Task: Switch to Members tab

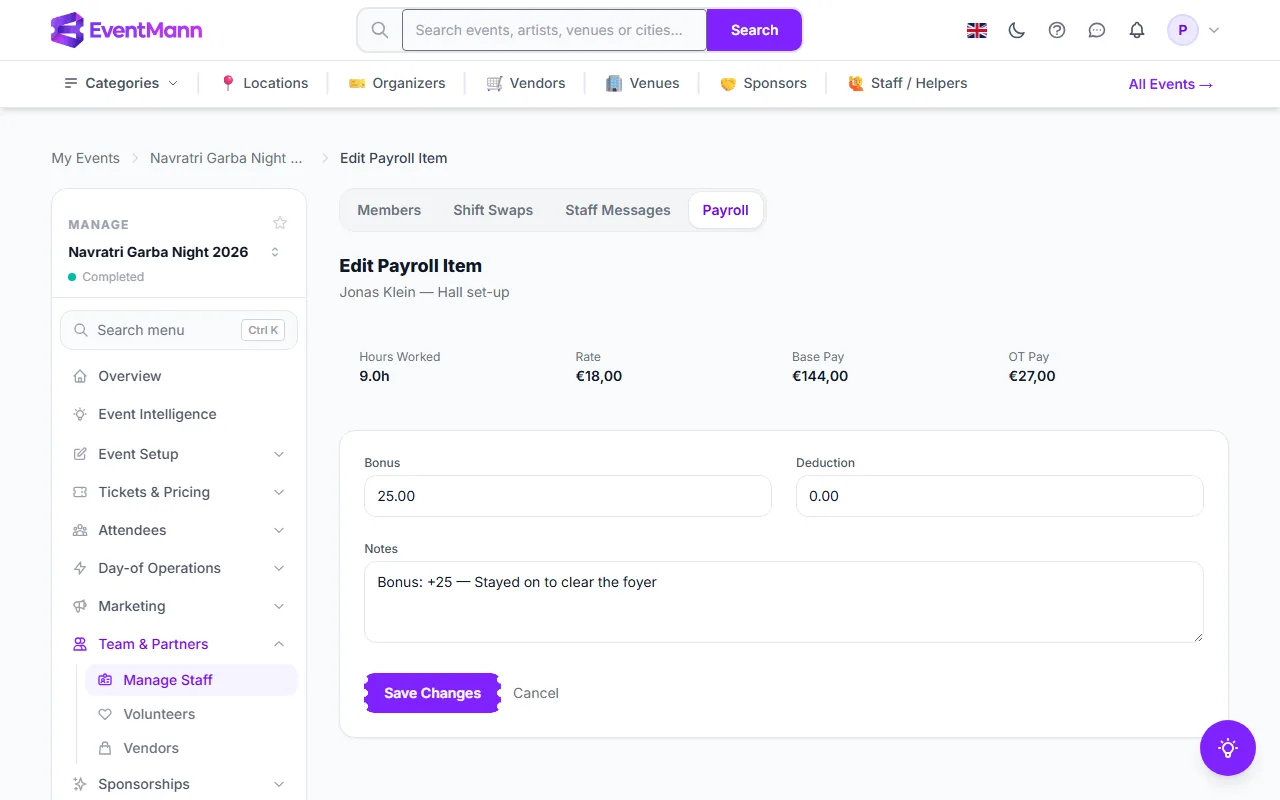Action: (389, 210)
